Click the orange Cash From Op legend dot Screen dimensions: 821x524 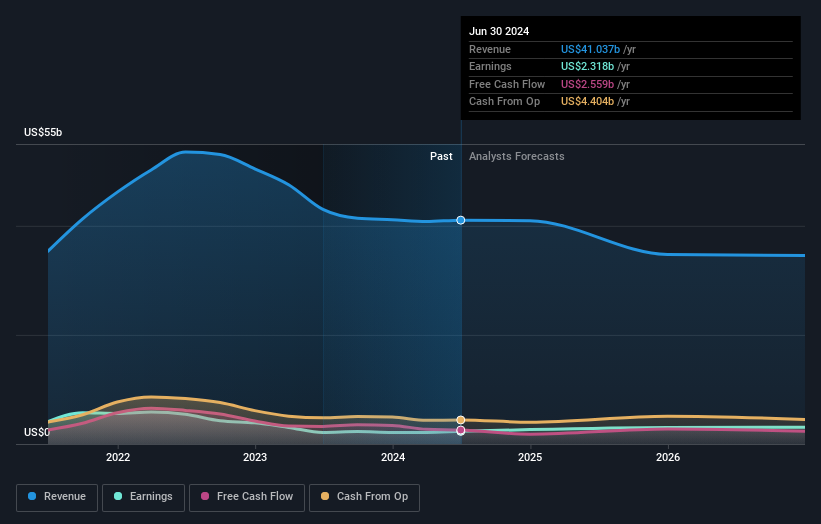point(325,496)
